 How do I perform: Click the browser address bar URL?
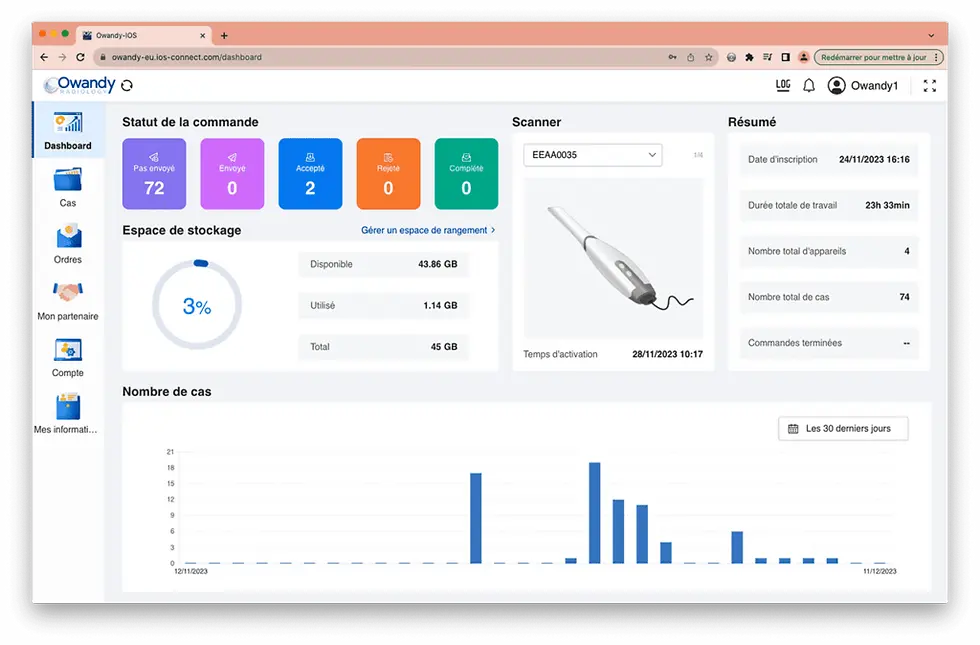[x=187, y=57]
